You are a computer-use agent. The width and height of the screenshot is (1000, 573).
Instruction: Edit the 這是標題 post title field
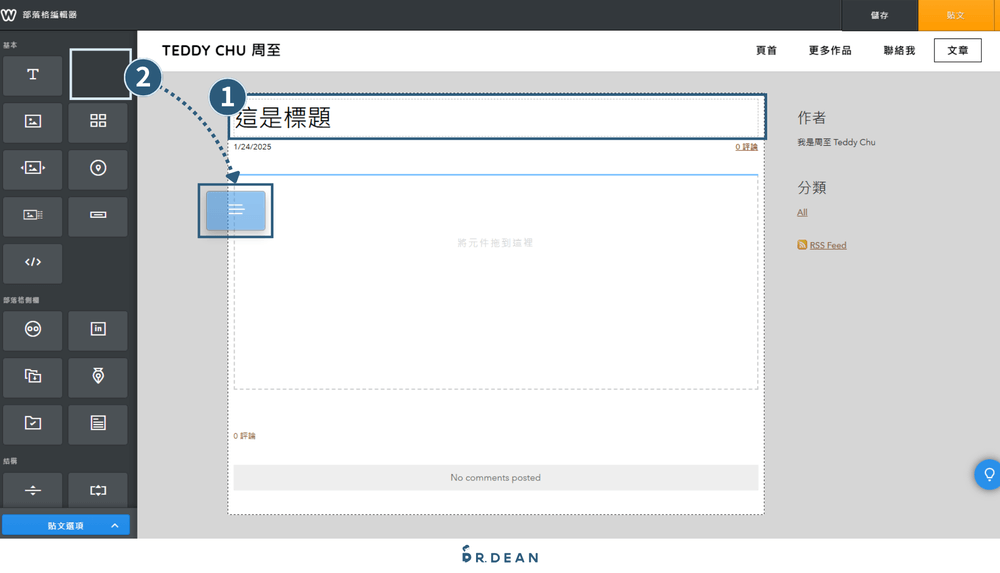pos(497,117)
